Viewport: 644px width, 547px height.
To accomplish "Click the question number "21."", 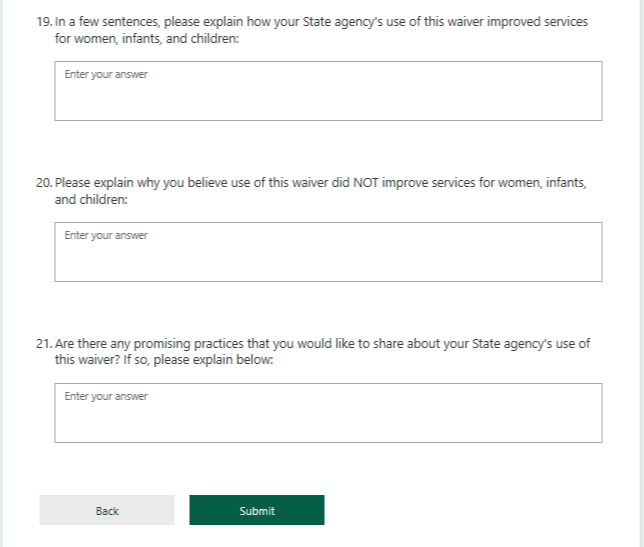I will (x=43, y=344).
